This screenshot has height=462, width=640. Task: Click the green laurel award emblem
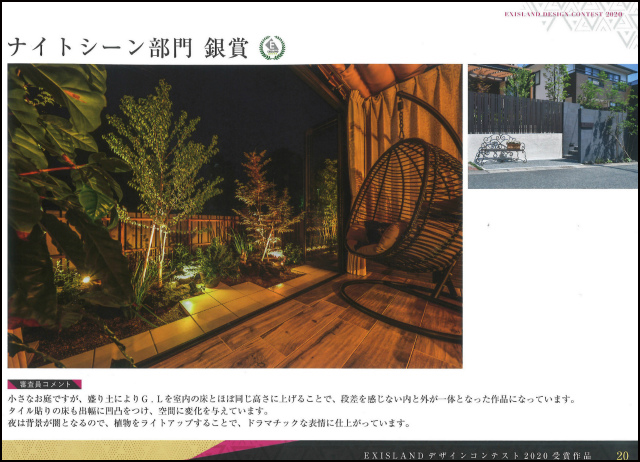272,48
